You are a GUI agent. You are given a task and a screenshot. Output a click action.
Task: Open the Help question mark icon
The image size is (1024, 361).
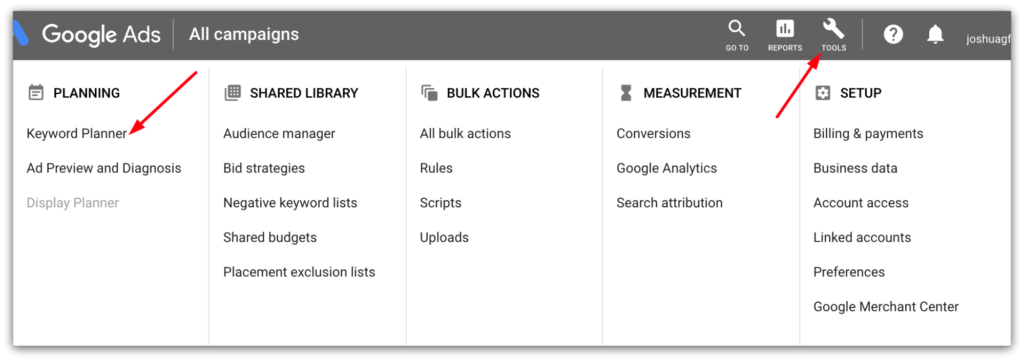[x=893, y=34]
